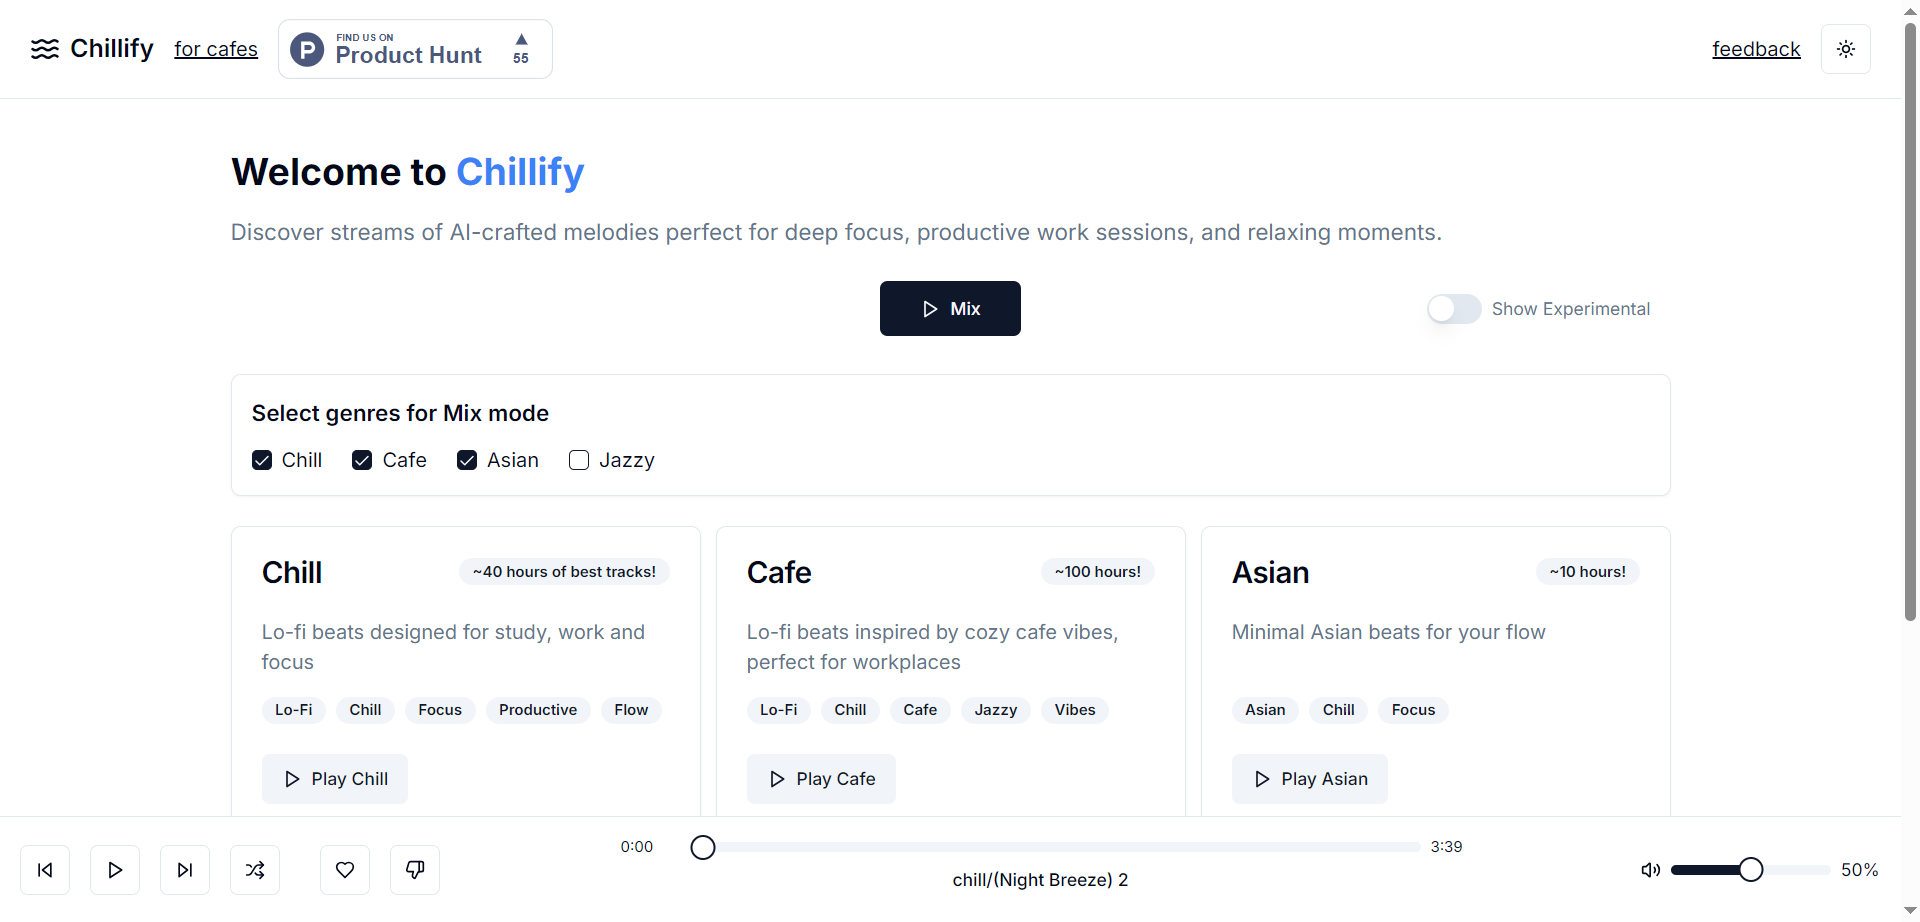The width and height of the screenshot is (1920, 922).
Task: Open the feedback link
Action: (x=1756, y=49)
